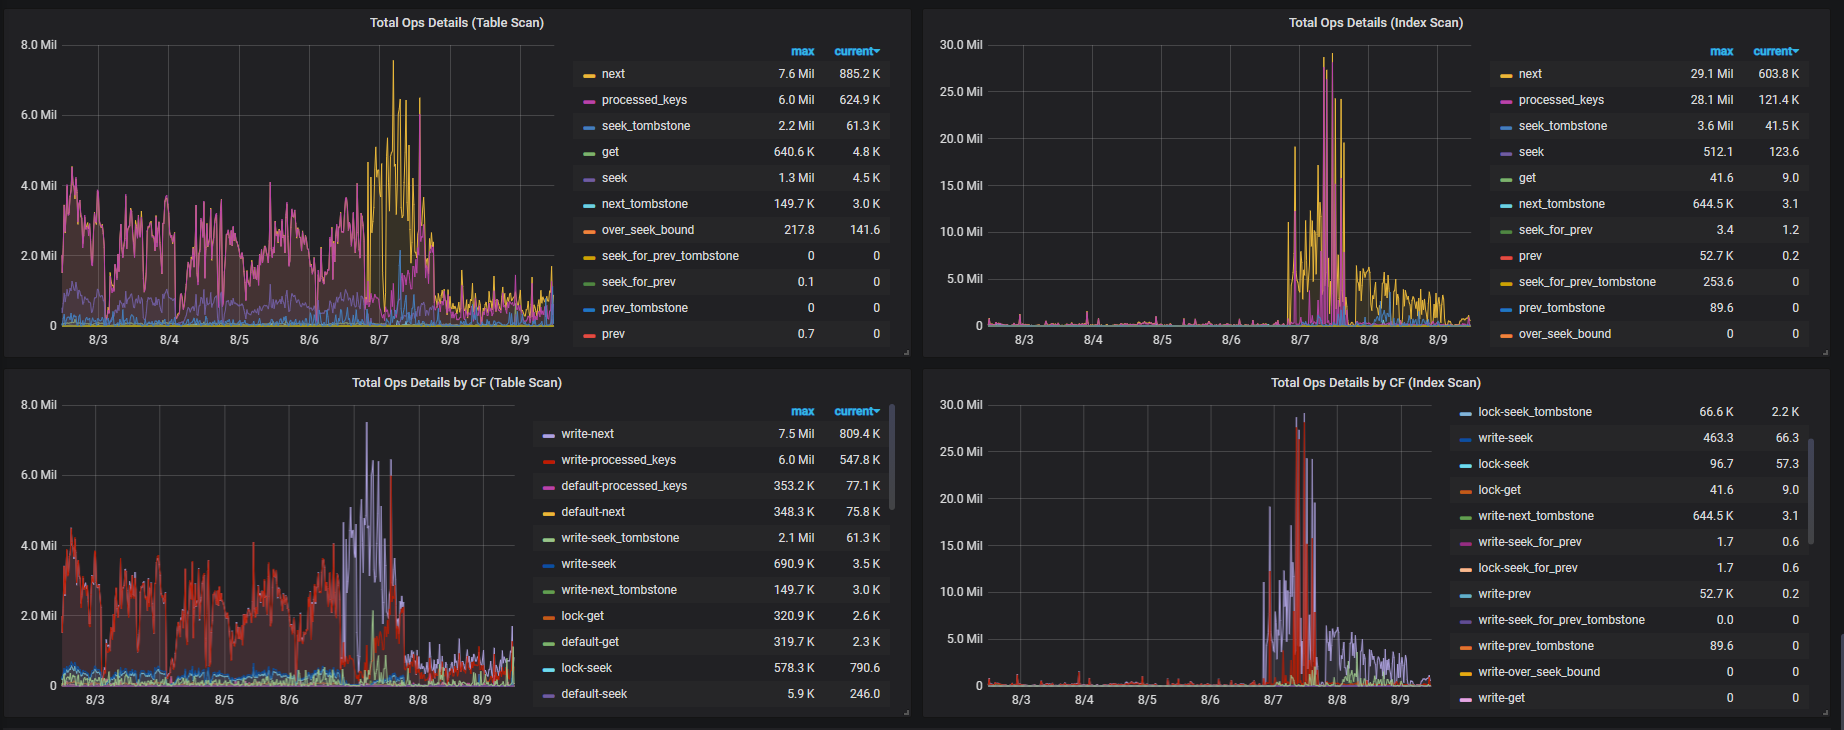Click the color icon beside seek_for_prev_tombstone in Table Scan
The height and width of the screenshot is (730, 1844).
[x=589, y=257]
